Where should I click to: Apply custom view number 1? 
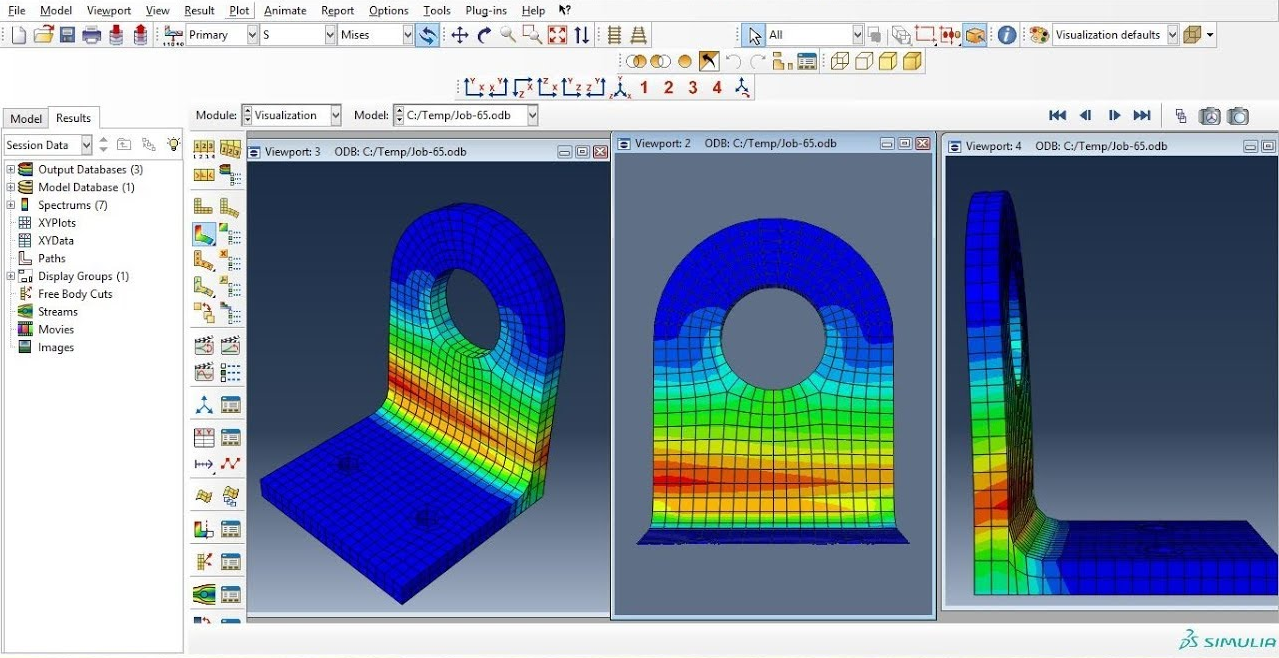(x=644, y=88)
